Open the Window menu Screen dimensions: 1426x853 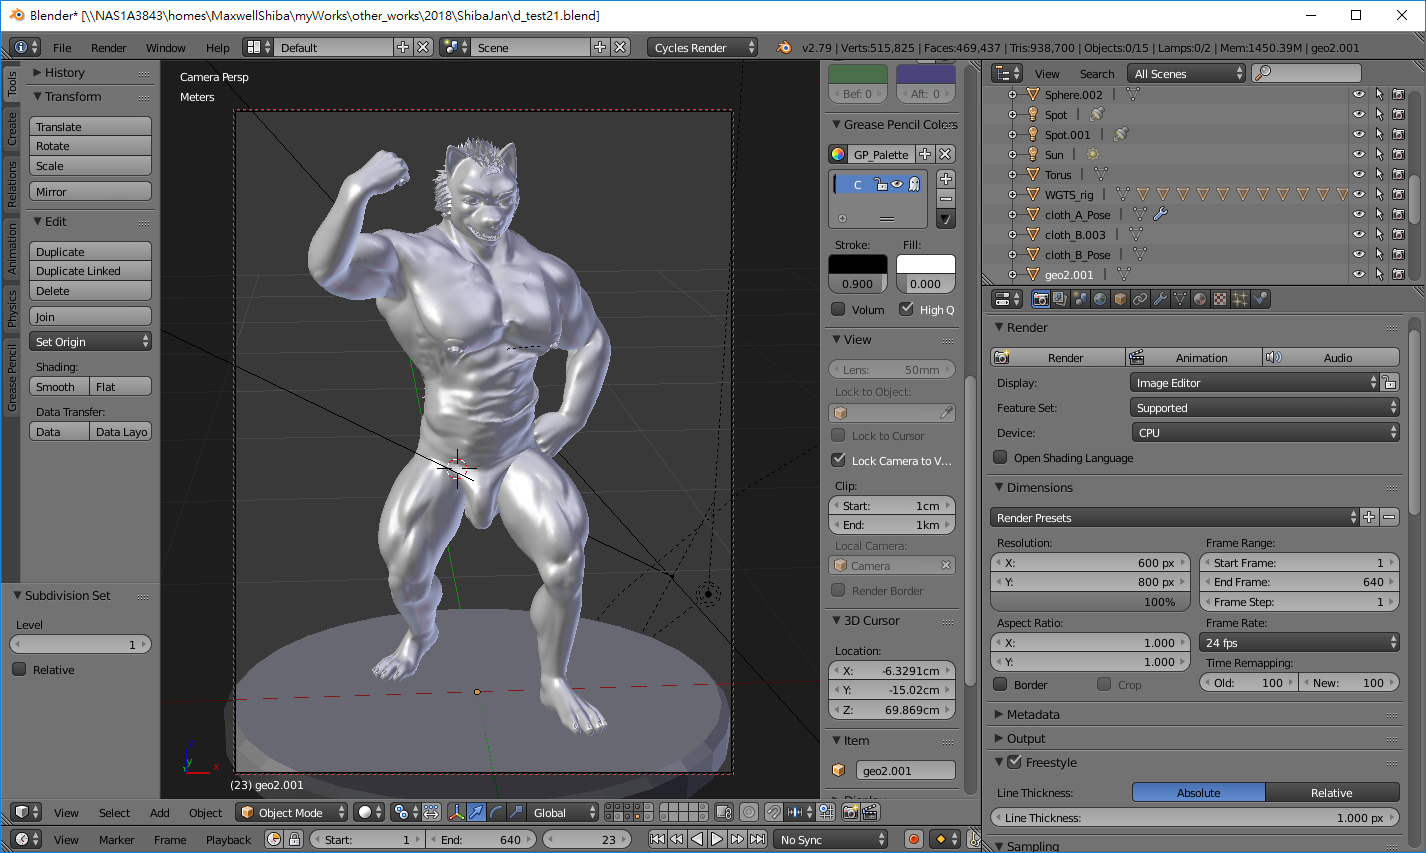coord(166,47)
